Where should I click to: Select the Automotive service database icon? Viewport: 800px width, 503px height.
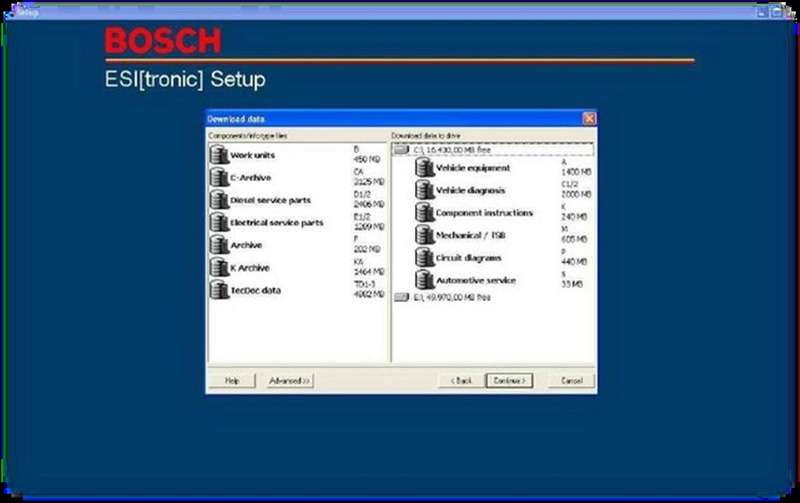point(424,279)
